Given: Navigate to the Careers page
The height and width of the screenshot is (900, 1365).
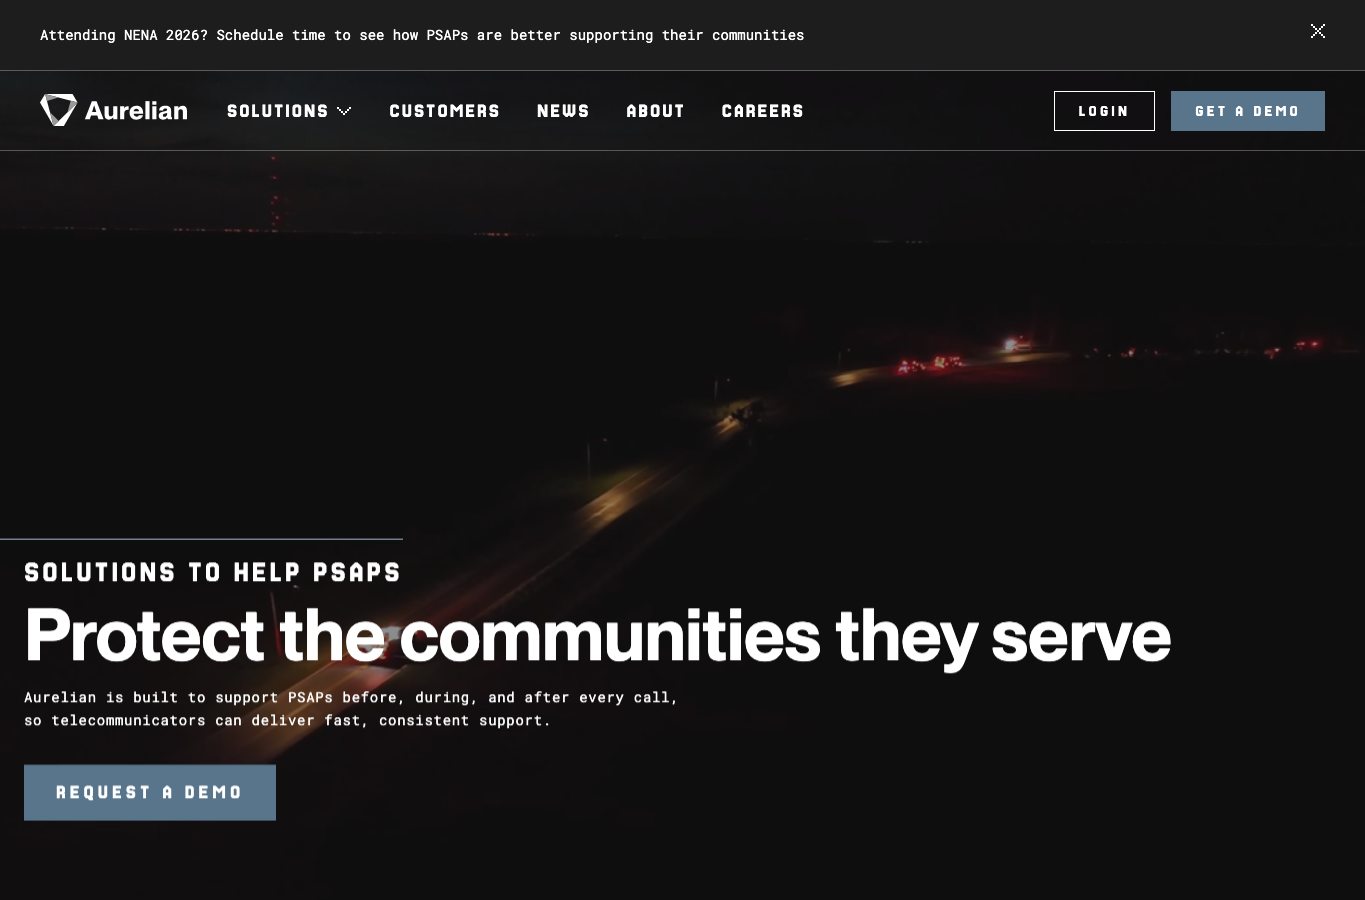Looking at the screenshot, I should pyautogui.click(x=762, y=111).
